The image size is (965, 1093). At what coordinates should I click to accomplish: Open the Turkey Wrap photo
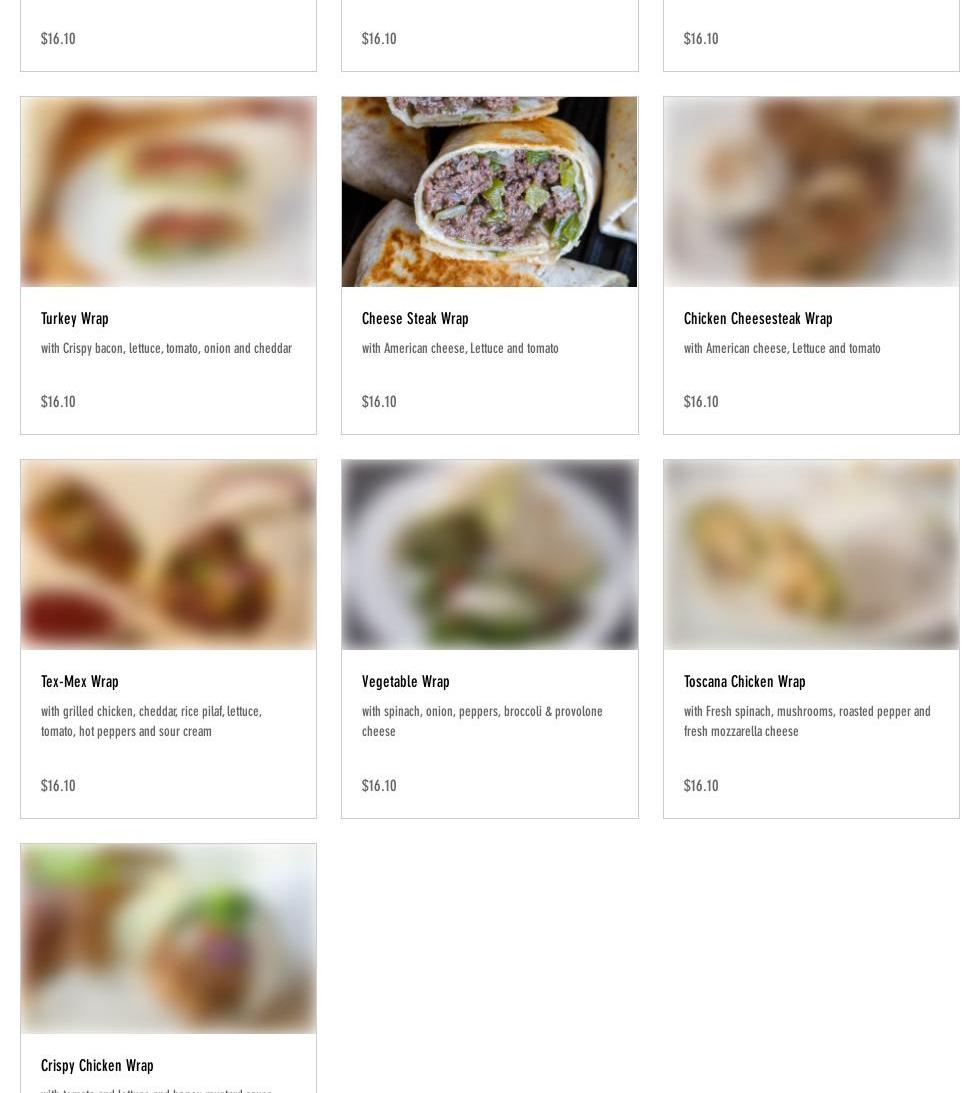pos(168,192)
